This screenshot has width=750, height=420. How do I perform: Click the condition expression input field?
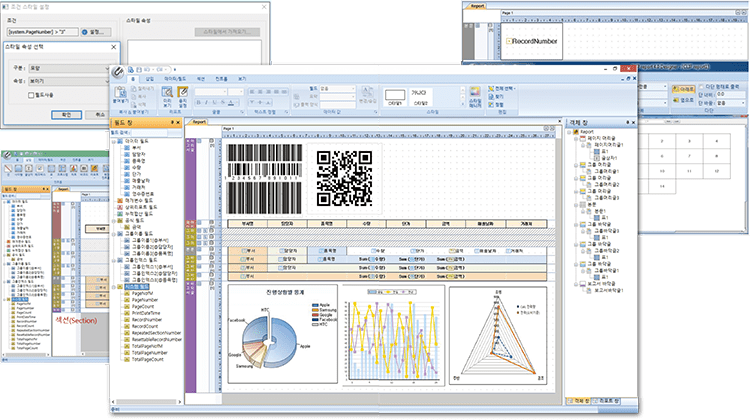[43, 32]
